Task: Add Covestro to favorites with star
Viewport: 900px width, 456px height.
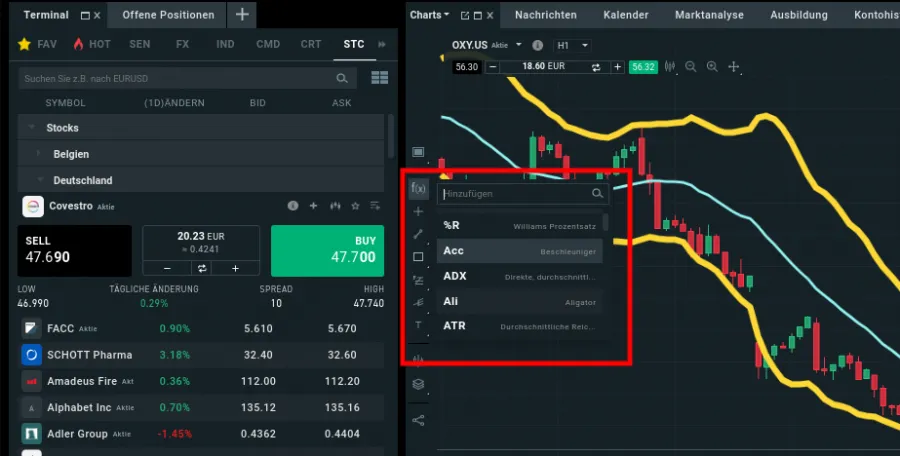Action: [354, 206]
